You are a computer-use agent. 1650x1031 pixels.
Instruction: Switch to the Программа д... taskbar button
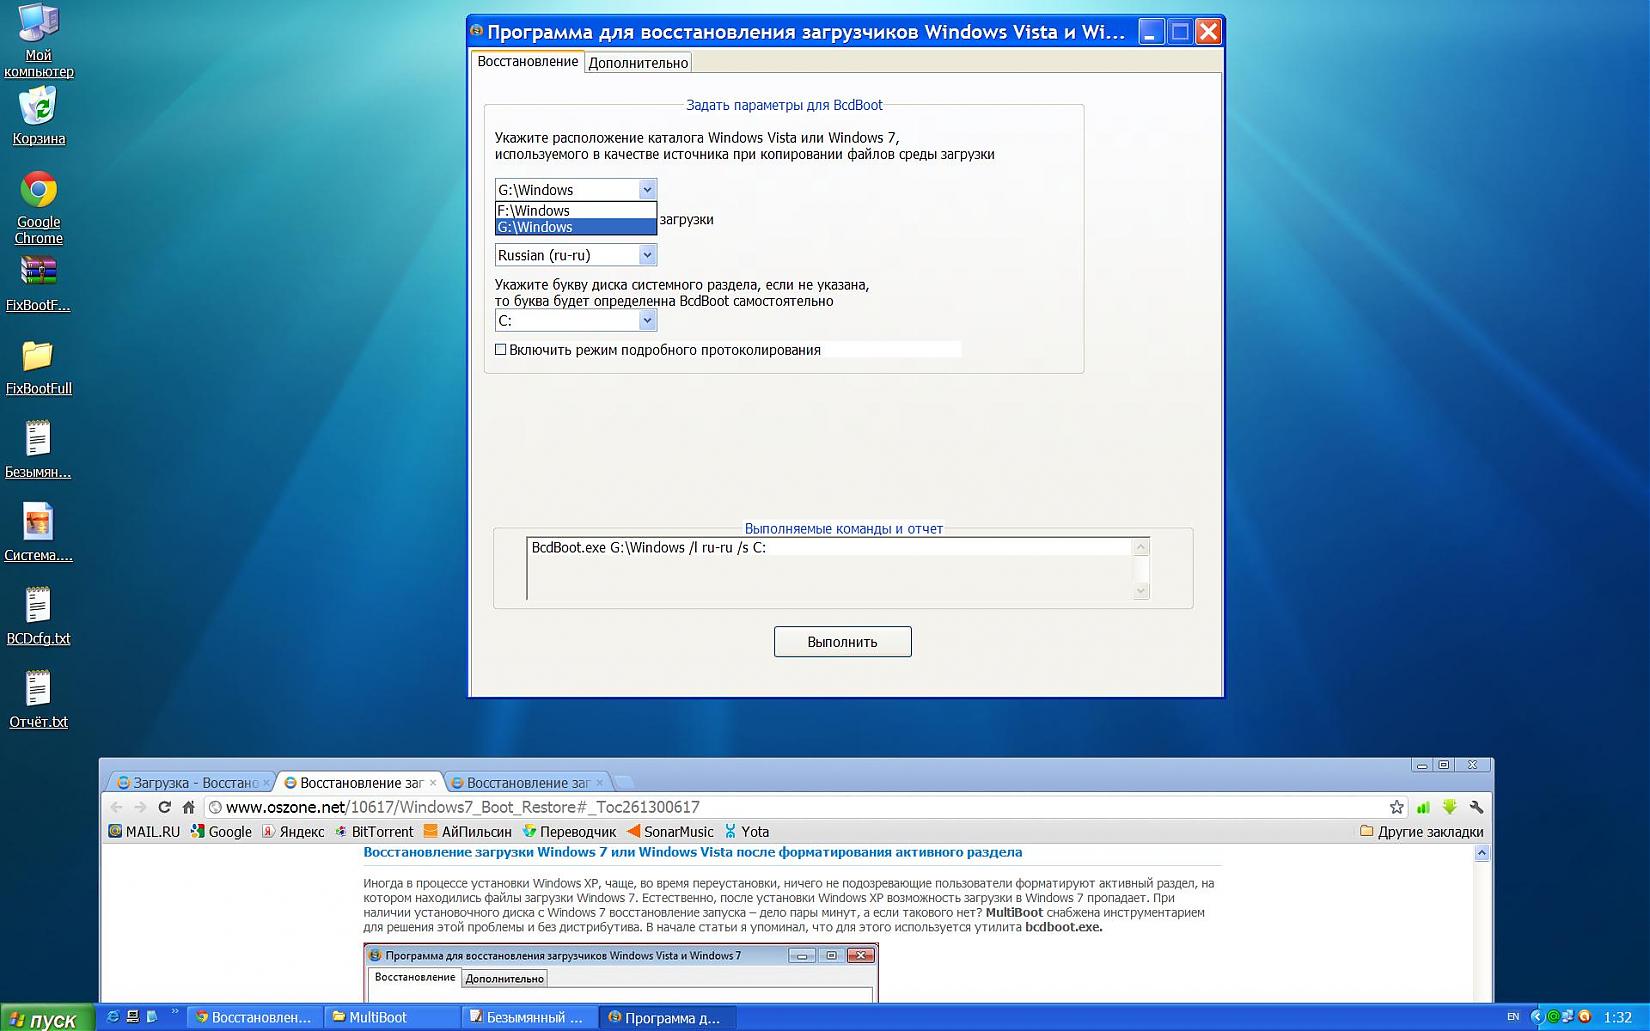click(x=666, y=1017)
